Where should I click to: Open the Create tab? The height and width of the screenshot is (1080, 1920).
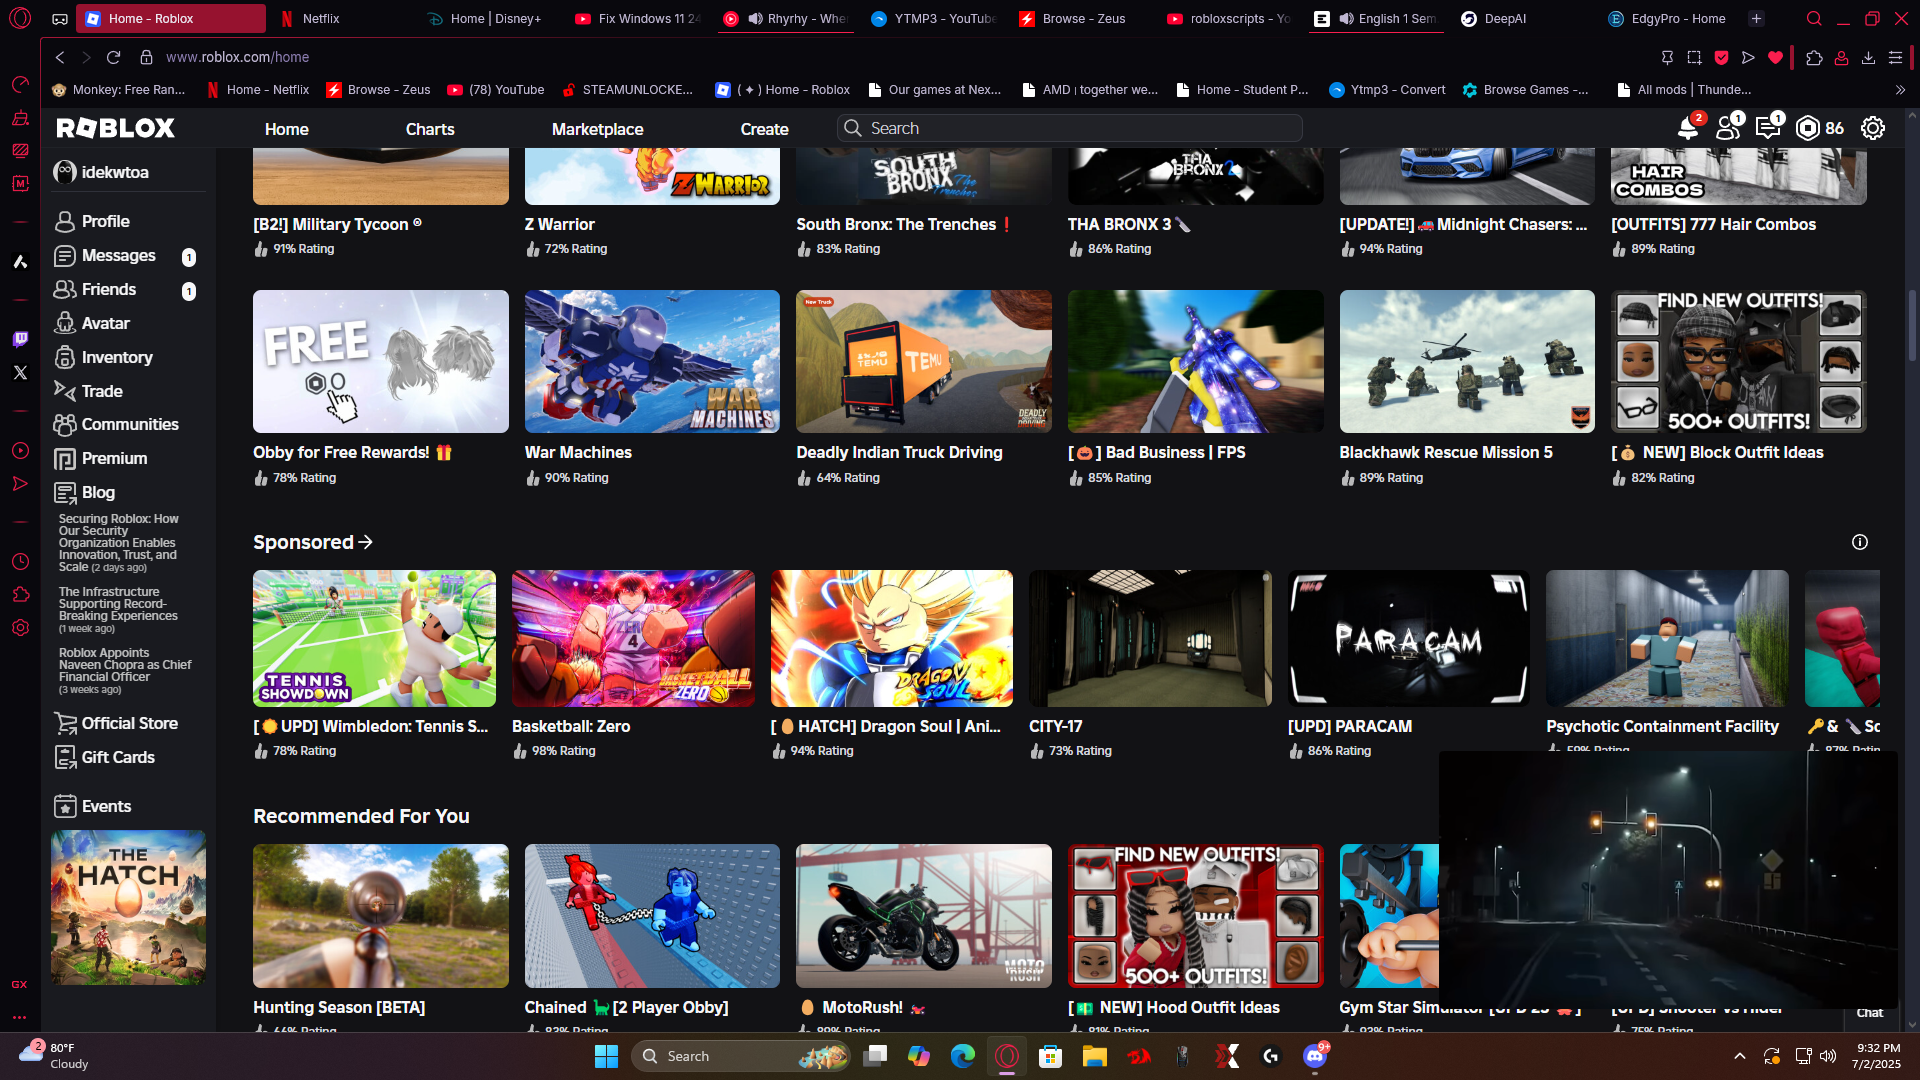765,129
